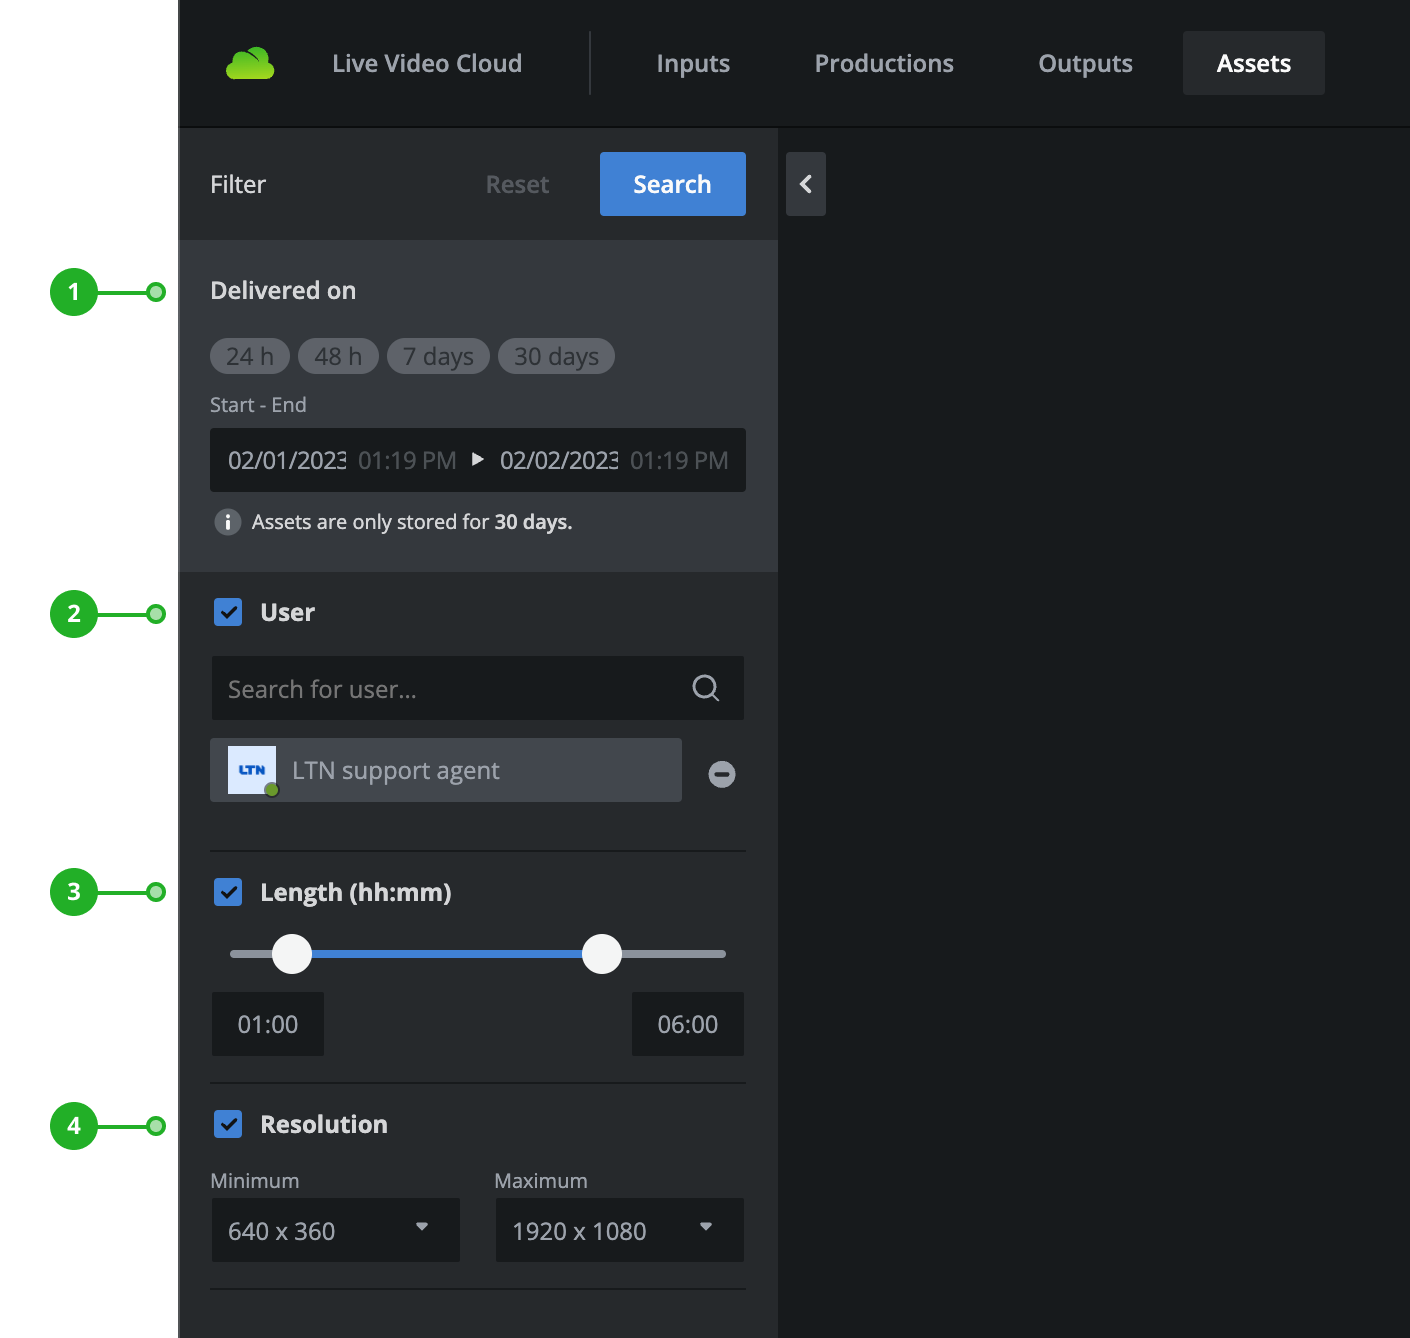Click the right length slider handle
This screenshot has height=1338, width=1410.
pos(602,954)
